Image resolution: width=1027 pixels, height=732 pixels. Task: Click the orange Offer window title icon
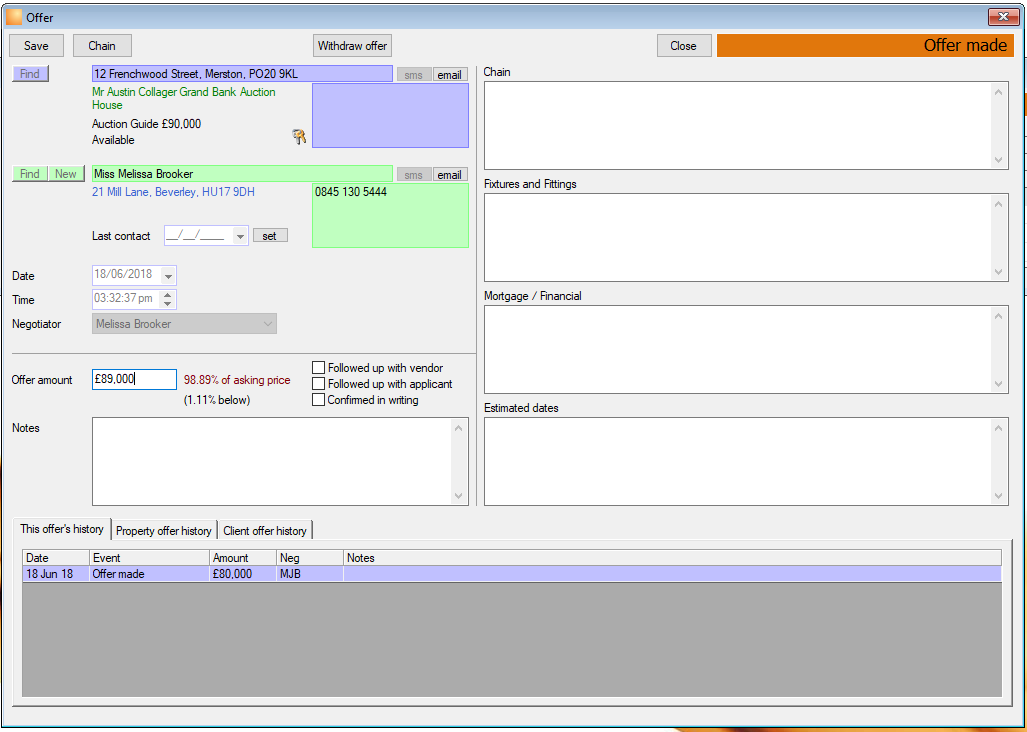(x=14, y=17)
